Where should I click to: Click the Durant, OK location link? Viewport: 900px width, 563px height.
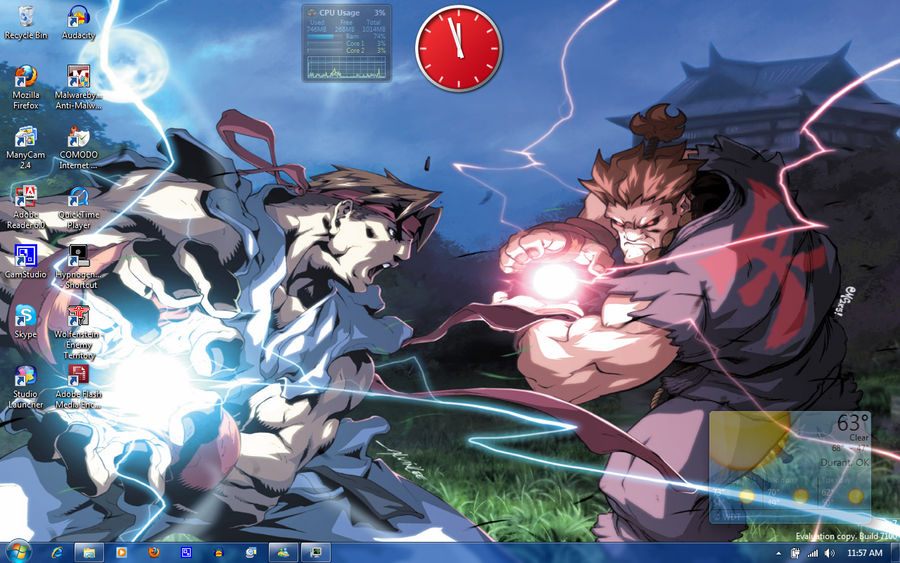(x=844, y=463)
